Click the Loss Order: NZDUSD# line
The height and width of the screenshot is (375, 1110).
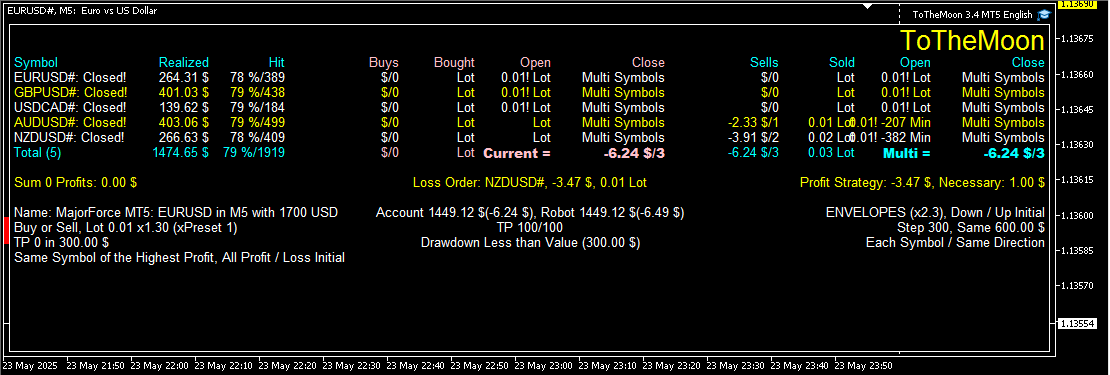pyautogui.click(x=530, y=183)
